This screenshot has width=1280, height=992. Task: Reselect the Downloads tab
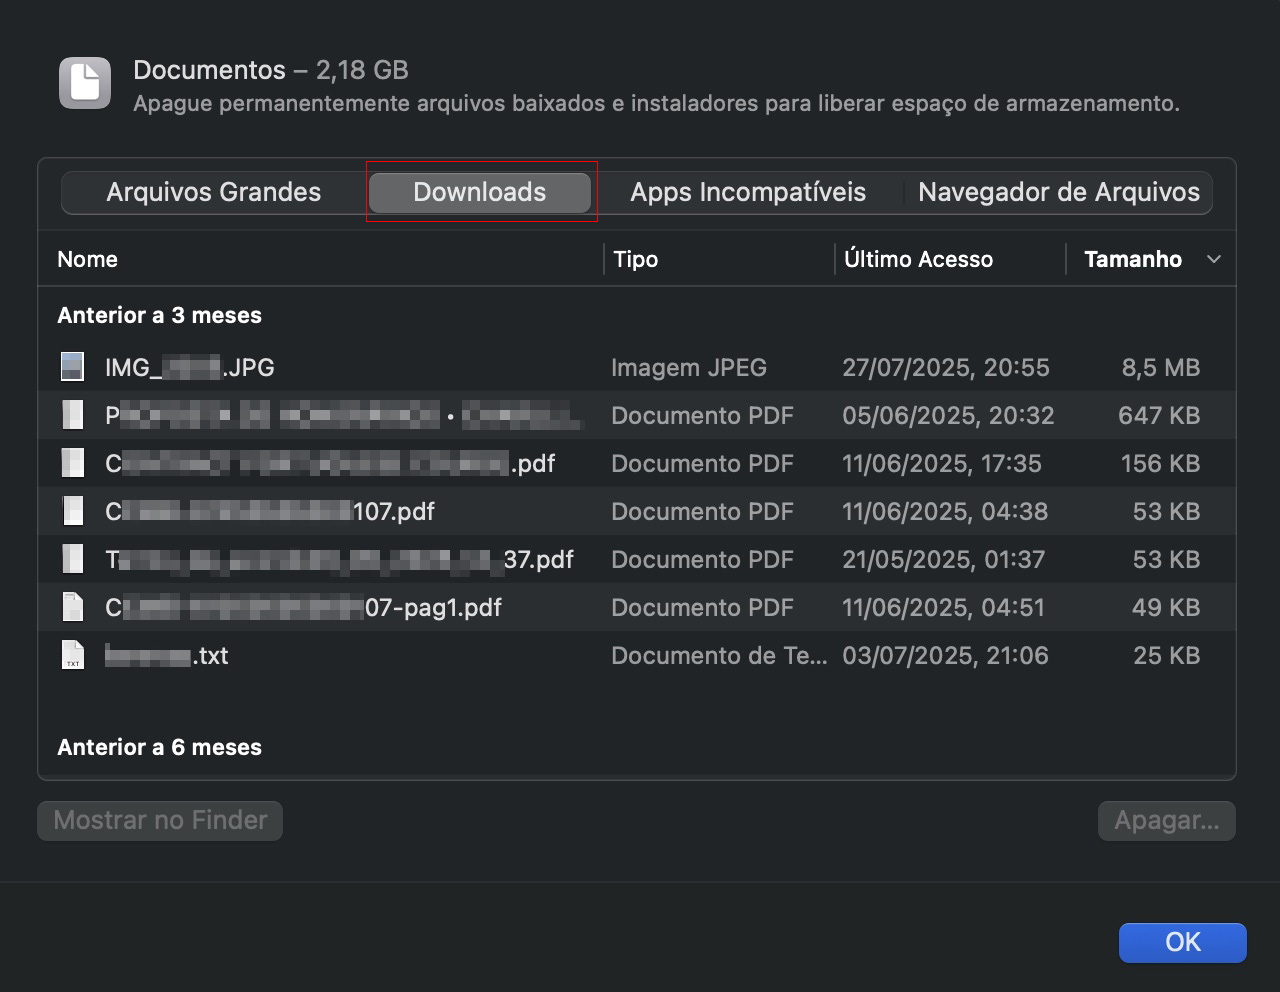coord(479,192)
